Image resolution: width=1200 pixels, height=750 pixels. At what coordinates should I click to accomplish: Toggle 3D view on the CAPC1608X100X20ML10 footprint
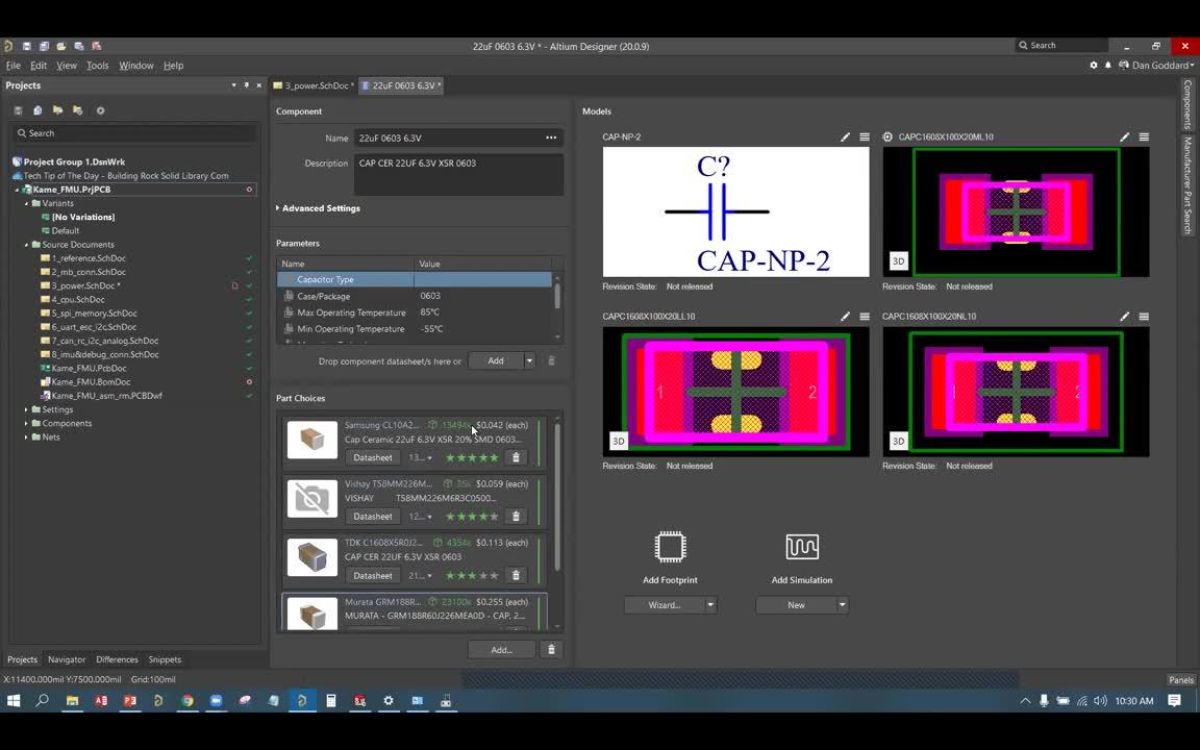(898, 262)
